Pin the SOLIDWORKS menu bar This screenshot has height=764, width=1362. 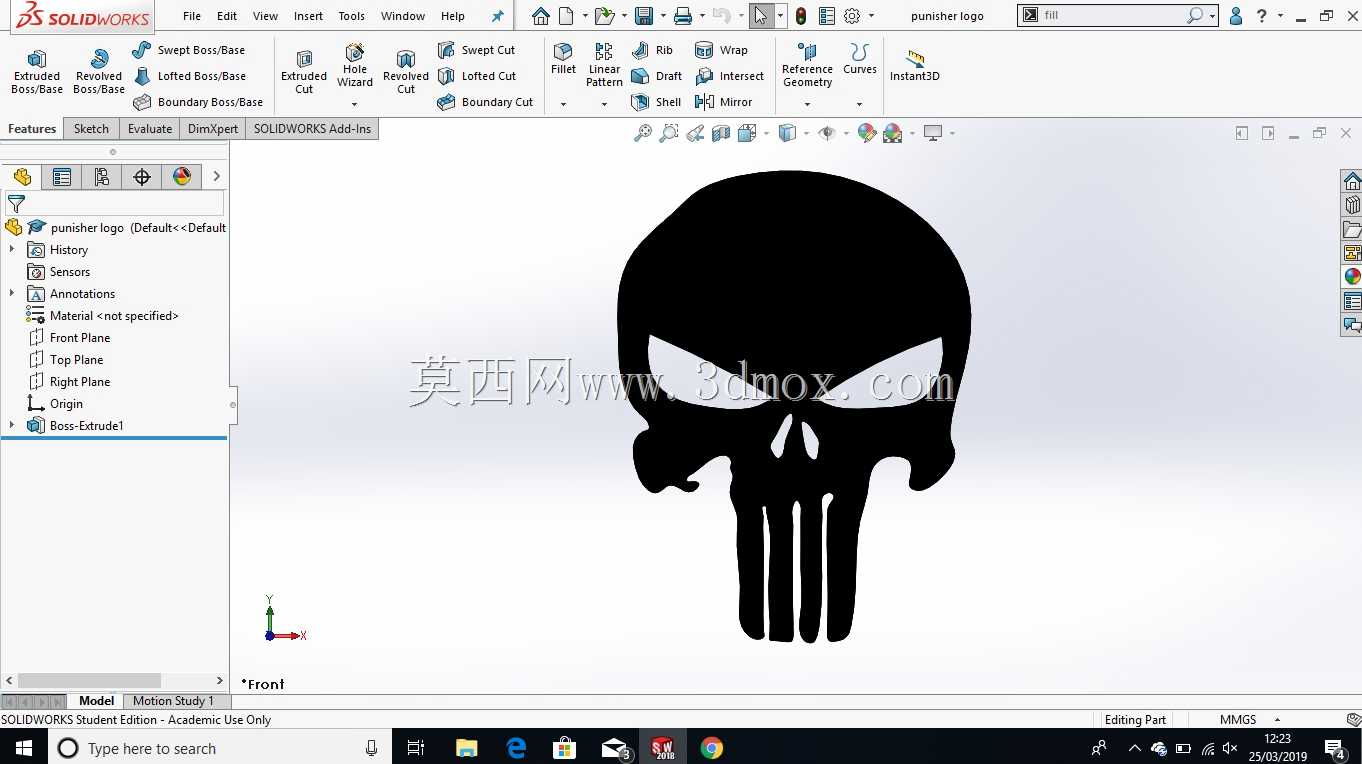498,16
